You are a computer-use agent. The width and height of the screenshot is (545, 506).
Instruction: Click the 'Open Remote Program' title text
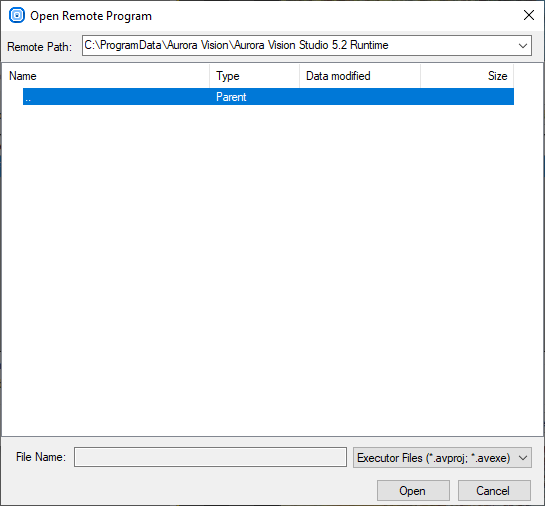pos(91,16)
